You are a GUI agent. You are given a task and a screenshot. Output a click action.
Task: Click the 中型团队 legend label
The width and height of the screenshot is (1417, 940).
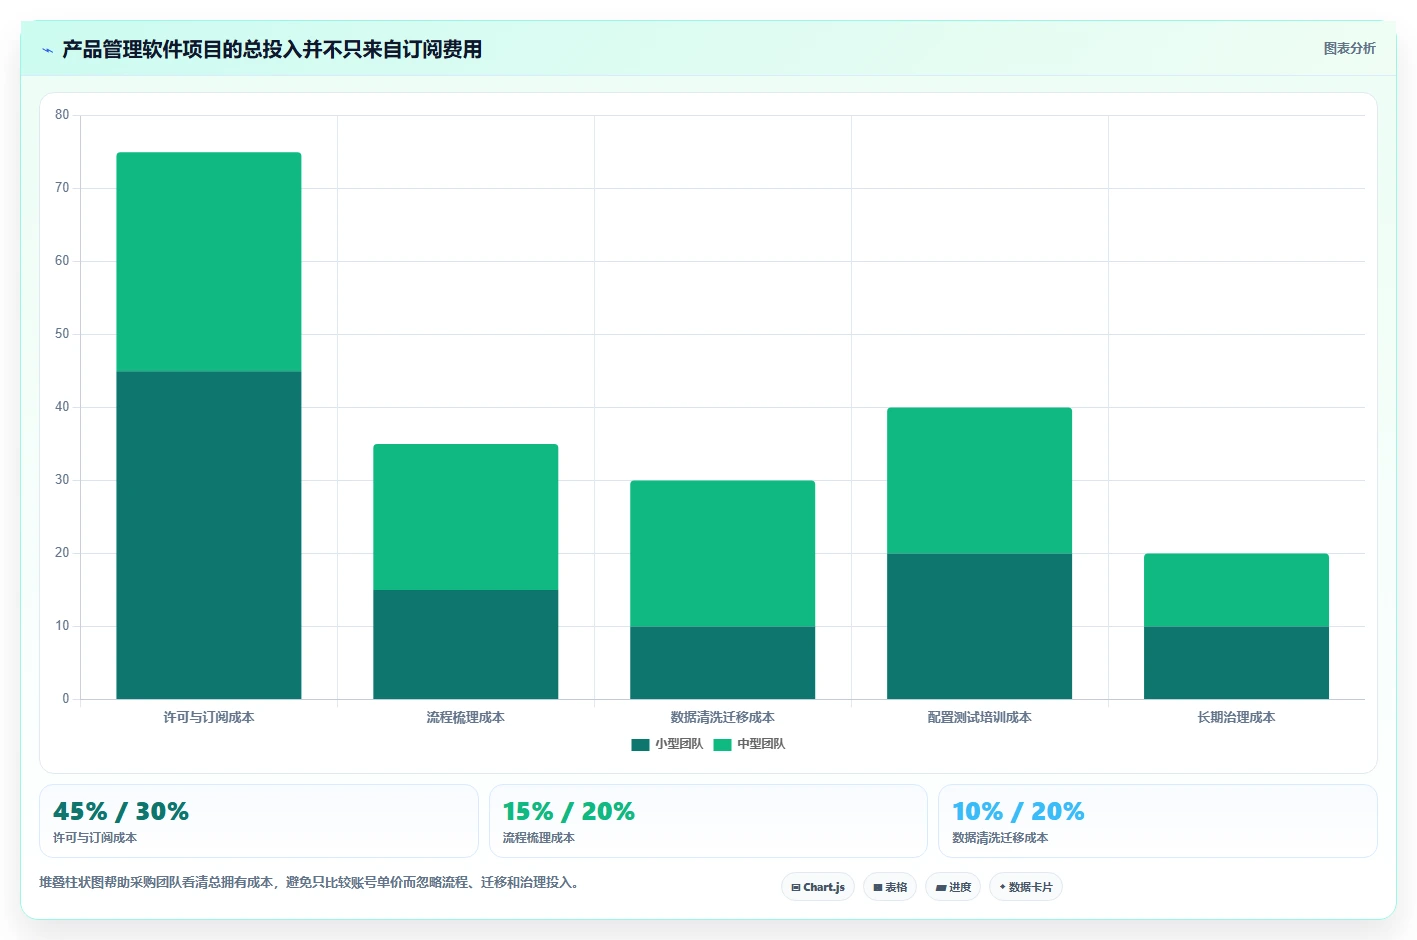(761, 744)
